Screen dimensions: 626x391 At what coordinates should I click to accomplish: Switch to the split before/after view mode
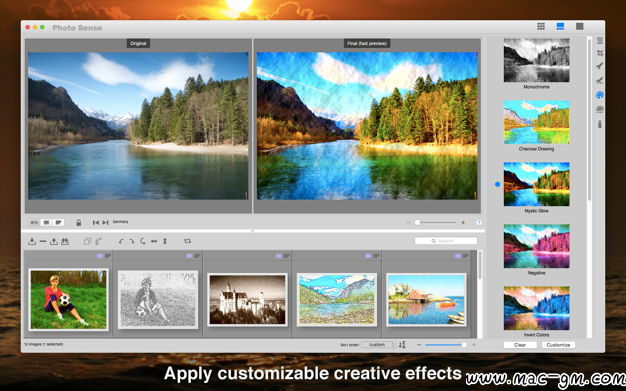[34, 222]
